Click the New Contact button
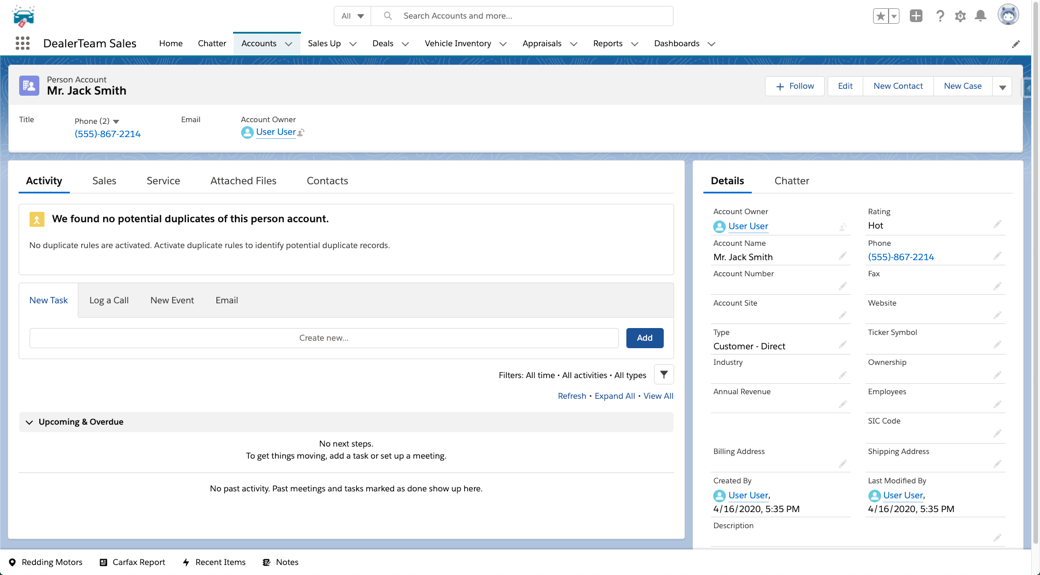The image size is (1040, 575). (x=898, y=86)
